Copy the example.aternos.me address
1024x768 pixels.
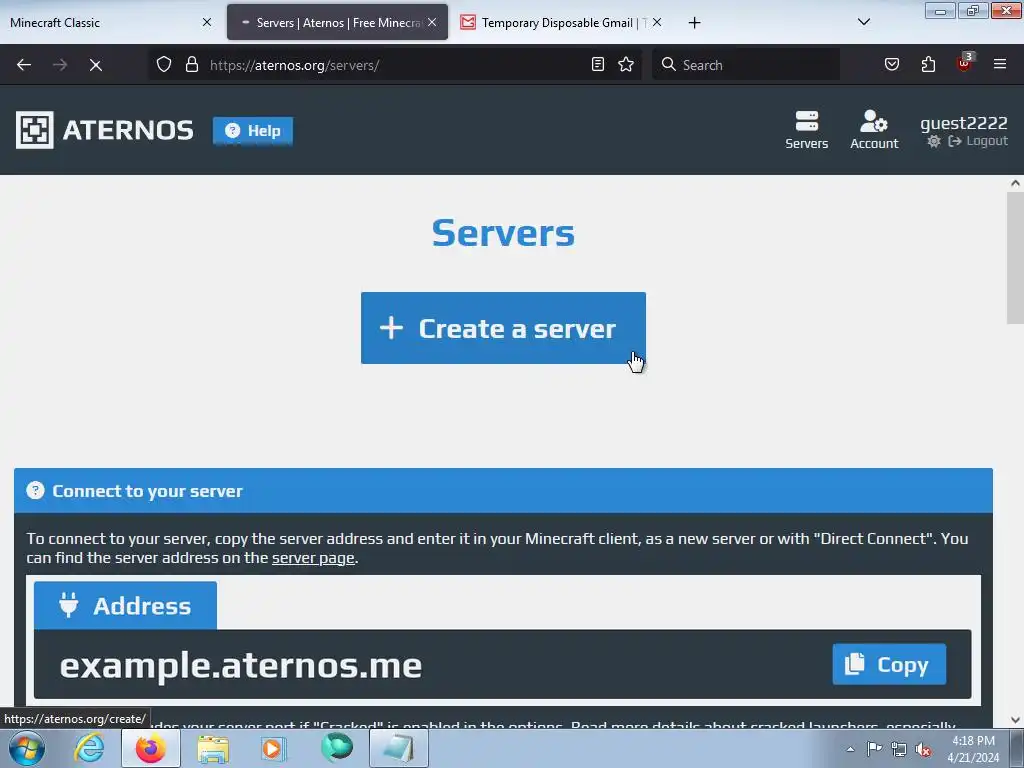pyautogui.click(x=889, y=664)
